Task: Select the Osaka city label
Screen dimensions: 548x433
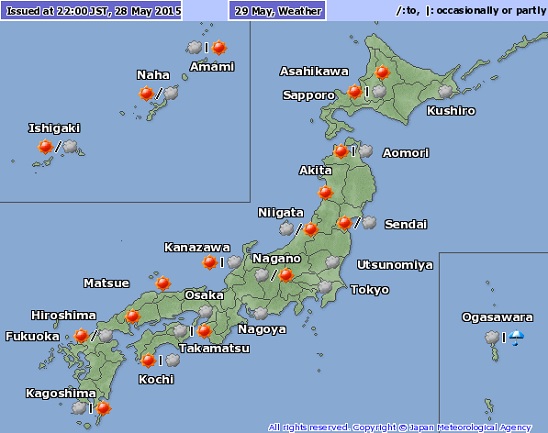Action: [x=204, y=295]
